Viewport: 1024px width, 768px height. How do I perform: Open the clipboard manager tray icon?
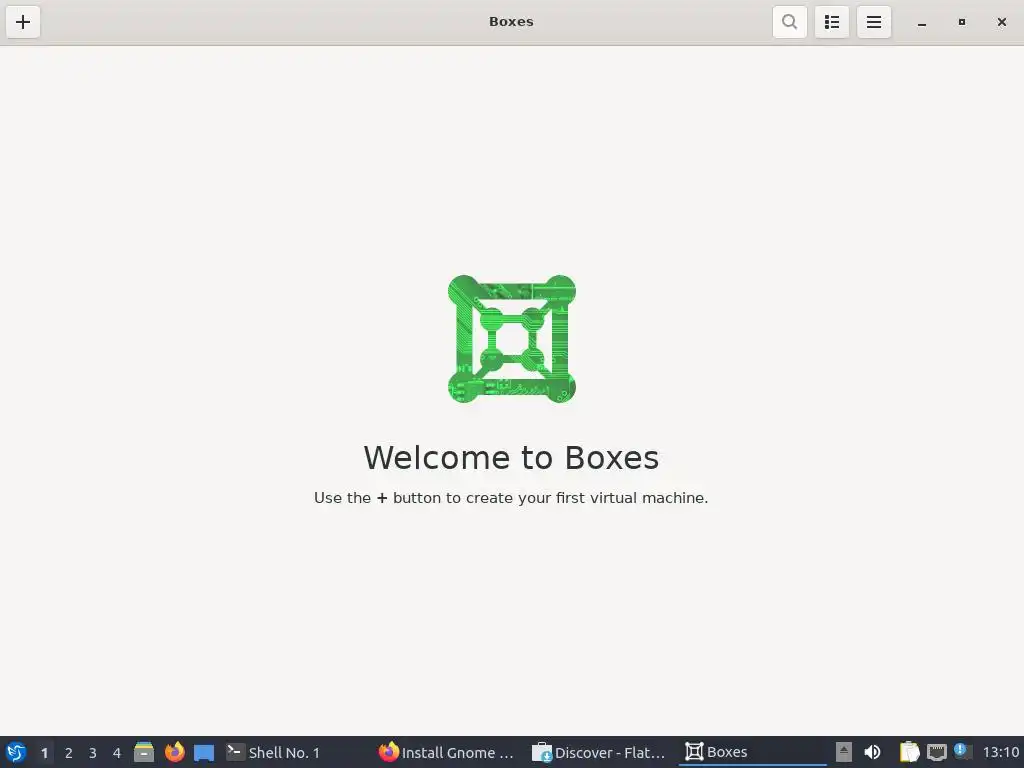pos(909,752)
